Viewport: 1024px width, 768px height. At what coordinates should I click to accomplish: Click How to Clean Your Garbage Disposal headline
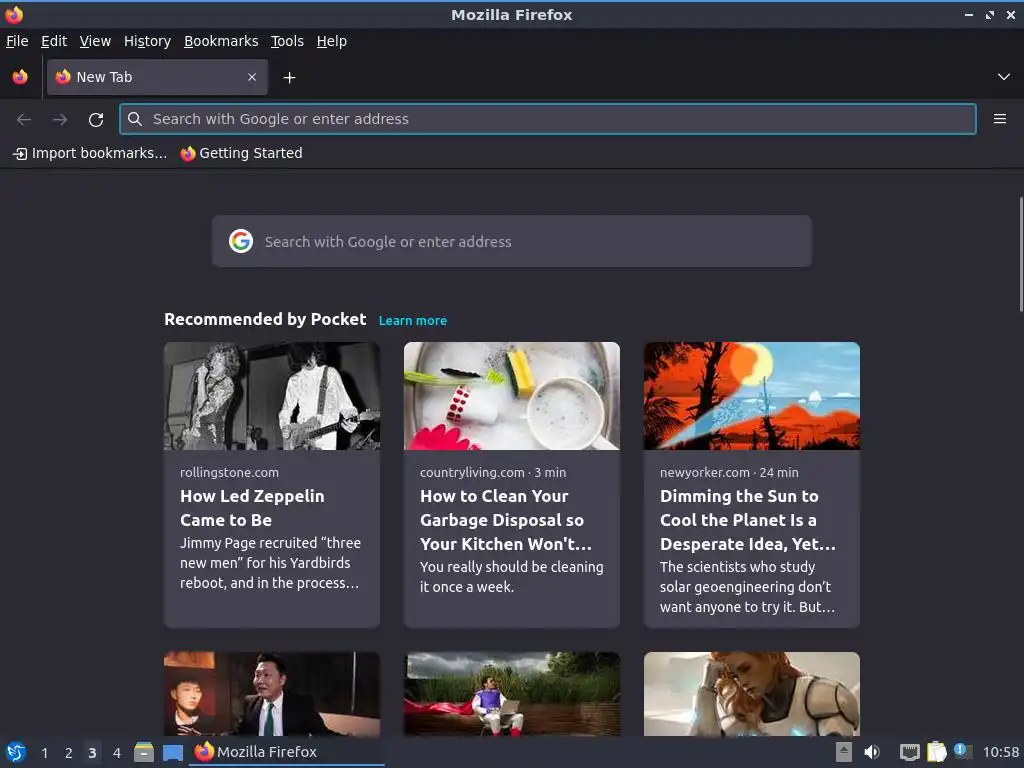click(x=506, y=520)
